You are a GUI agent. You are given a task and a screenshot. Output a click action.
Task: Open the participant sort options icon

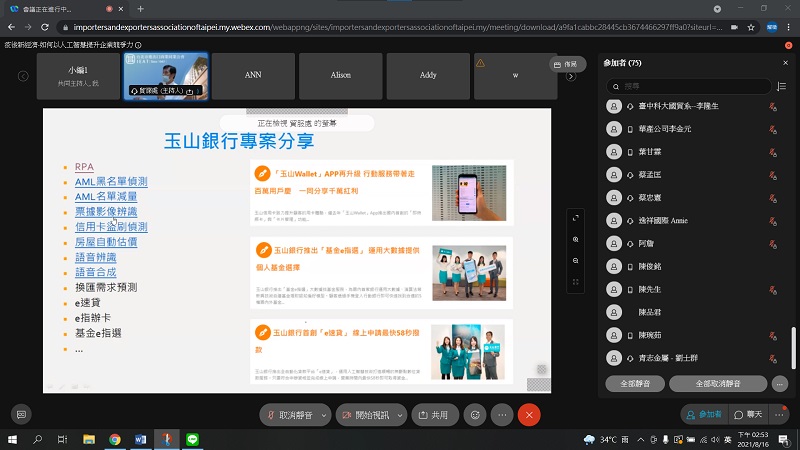click(782, 86)
